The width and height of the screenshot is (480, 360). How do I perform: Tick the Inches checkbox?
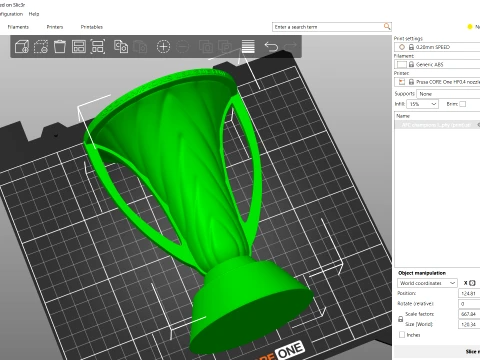(402, 335)
